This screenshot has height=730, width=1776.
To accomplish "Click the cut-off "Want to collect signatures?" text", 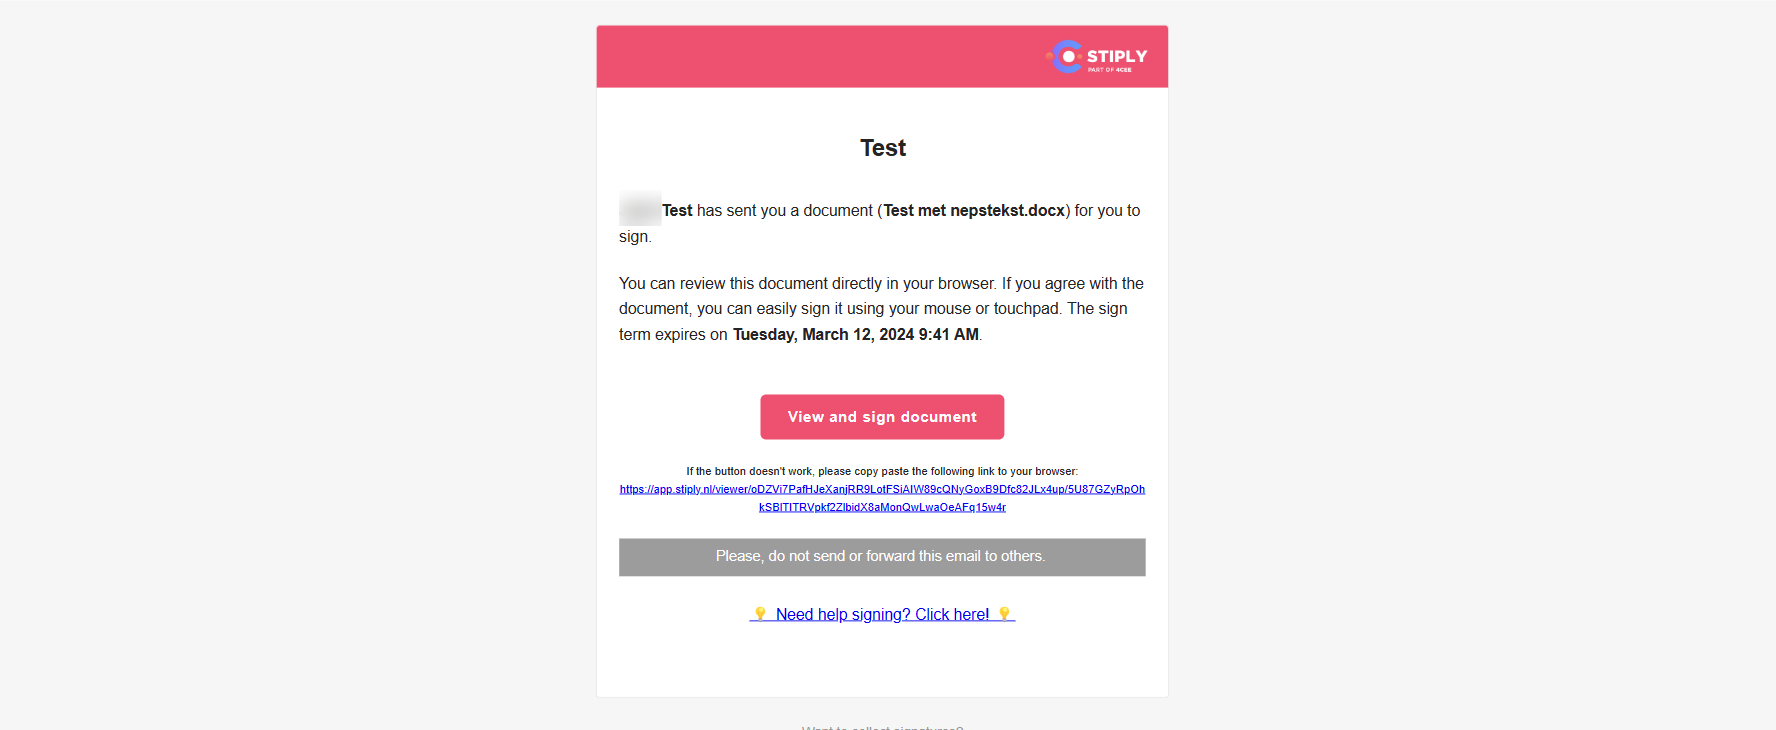I will click(x=882, y=726).
